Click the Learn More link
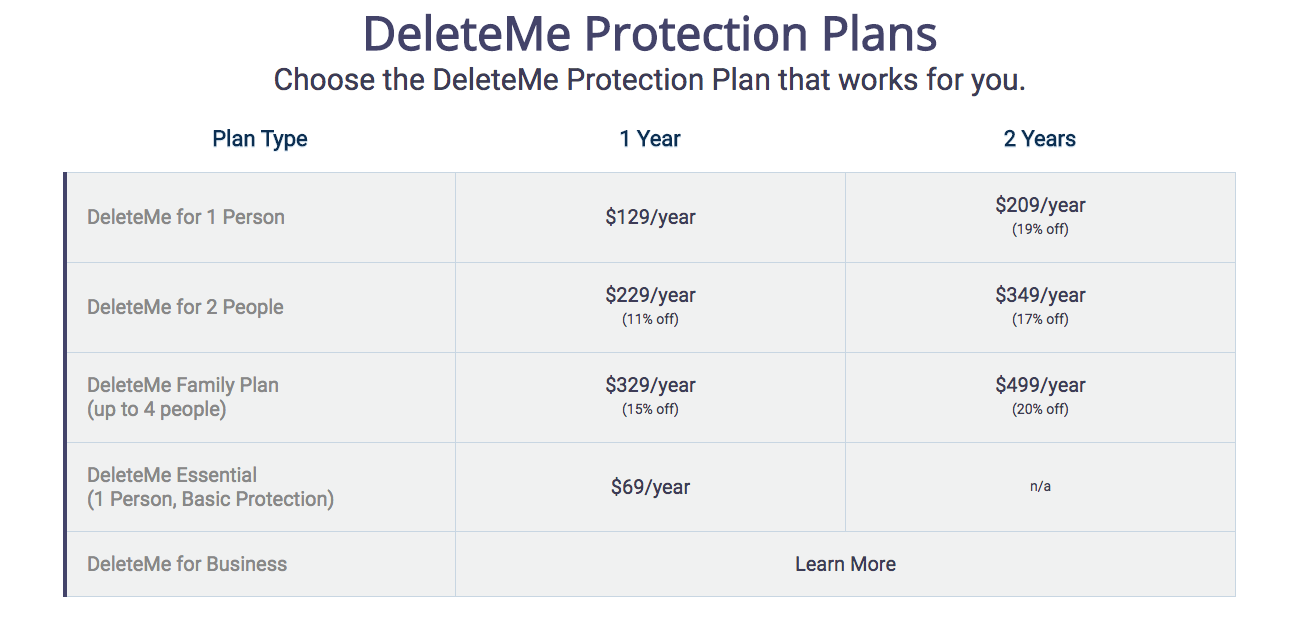 coord(845,564)
